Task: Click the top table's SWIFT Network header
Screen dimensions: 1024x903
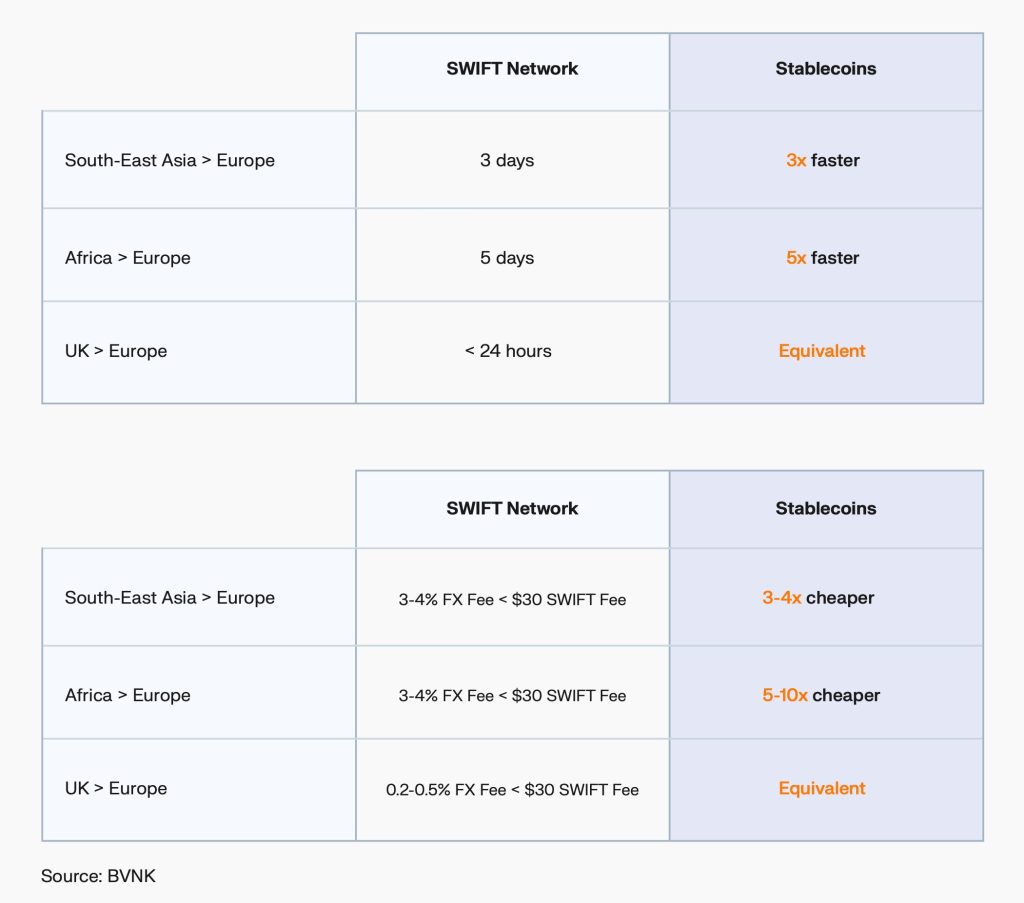Action: (x=512, y=69)
